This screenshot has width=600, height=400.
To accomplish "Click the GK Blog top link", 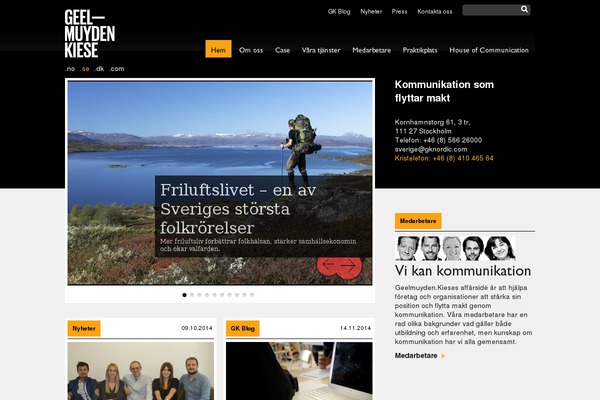I will [339, 11].
